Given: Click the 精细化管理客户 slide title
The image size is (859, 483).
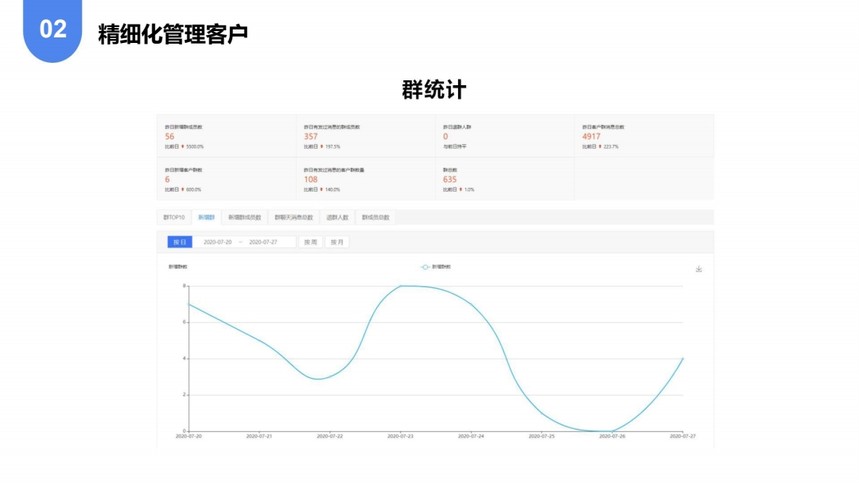Looking at the screenshot, I should tap(173, 34).
